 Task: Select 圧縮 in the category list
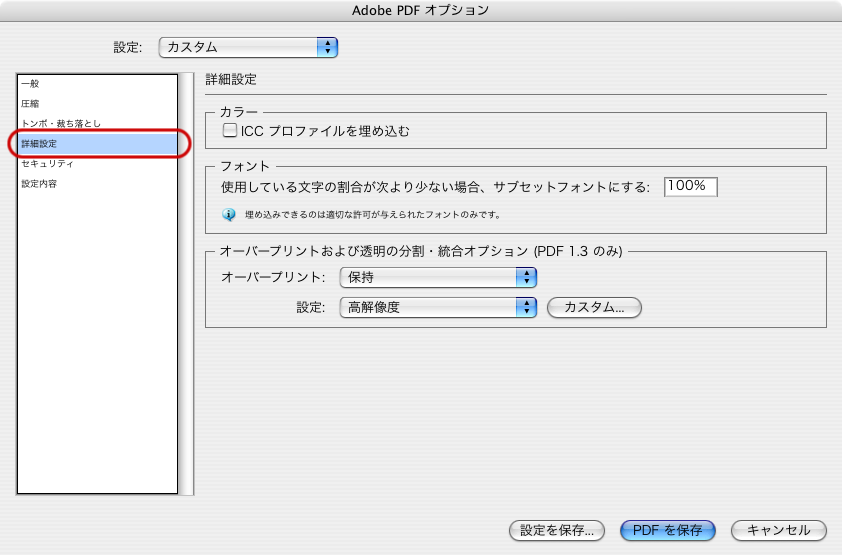[x=98, y=104]
